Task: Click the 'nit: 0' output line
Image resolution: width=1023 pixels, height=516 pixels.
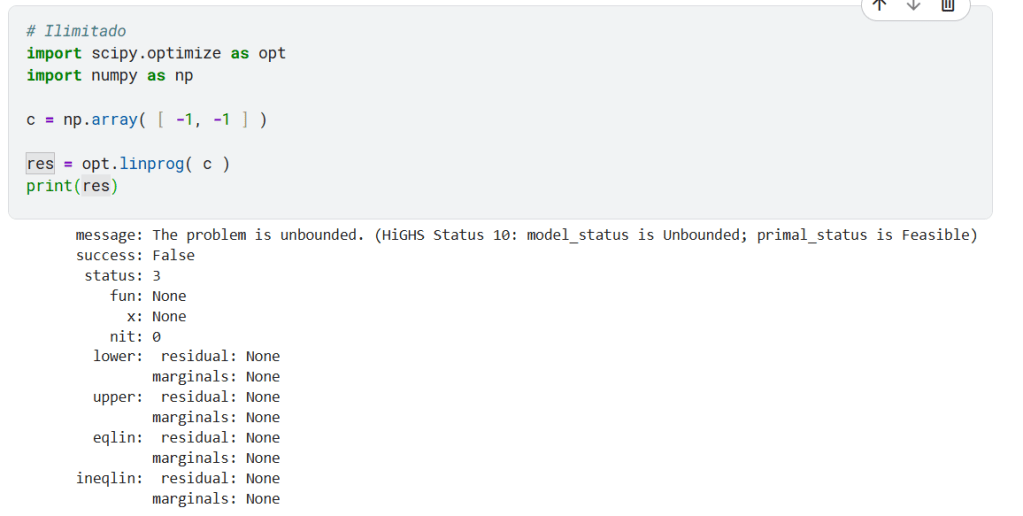Action: pos(135,337)
